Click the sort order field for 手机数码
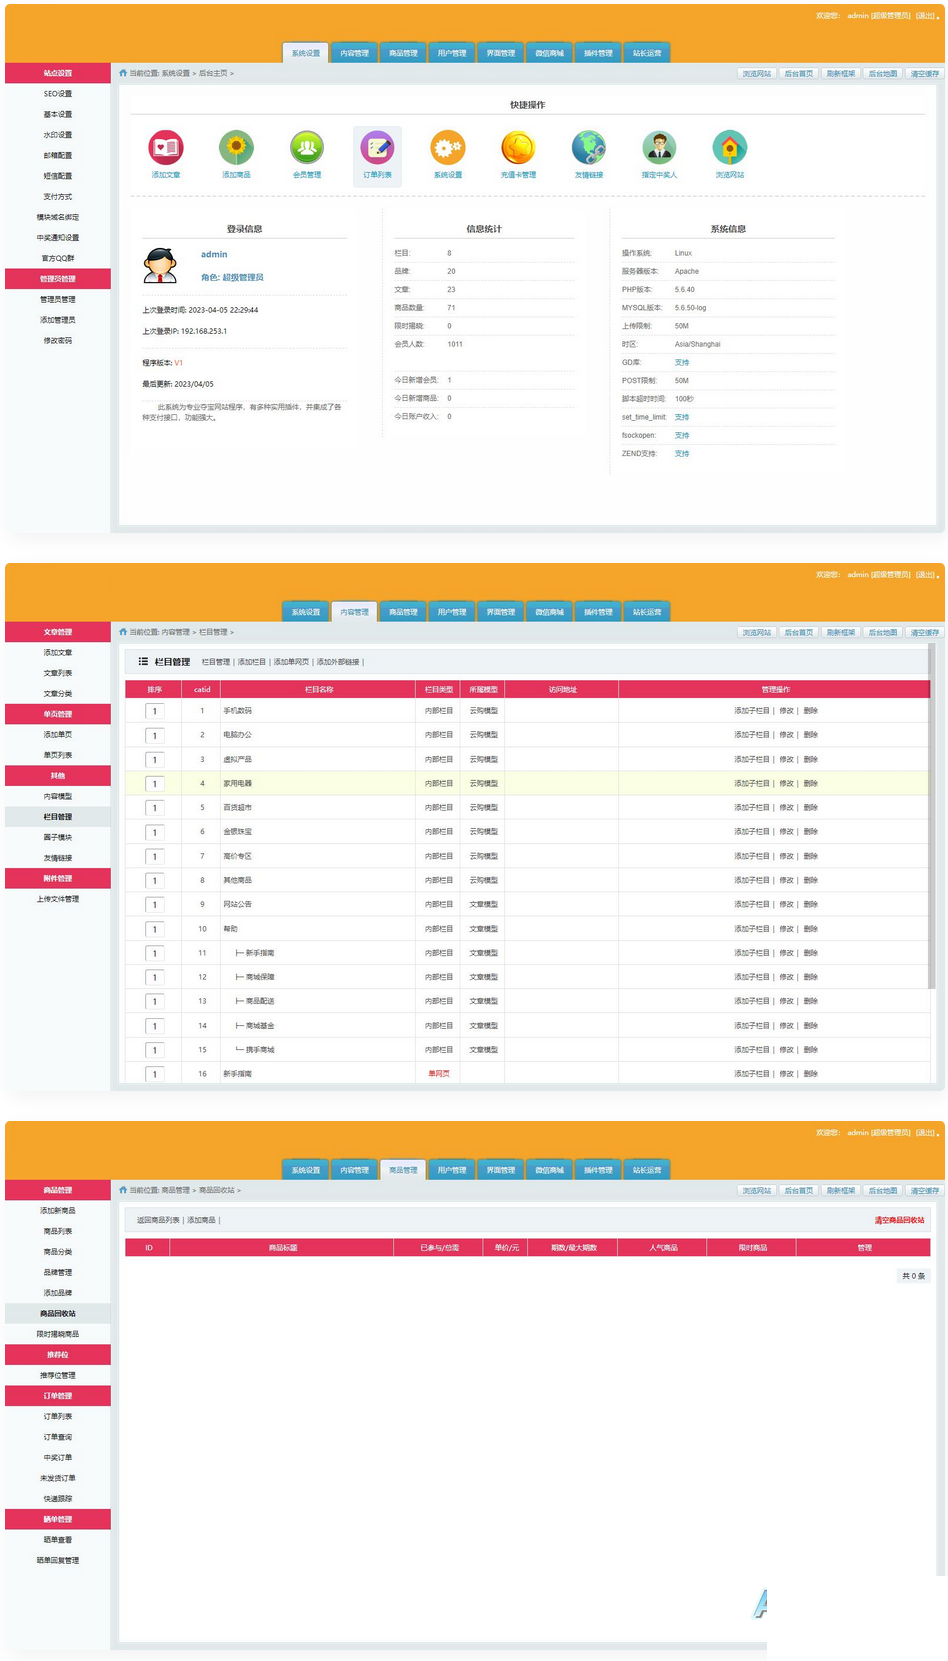 click(x=155, y=711)
